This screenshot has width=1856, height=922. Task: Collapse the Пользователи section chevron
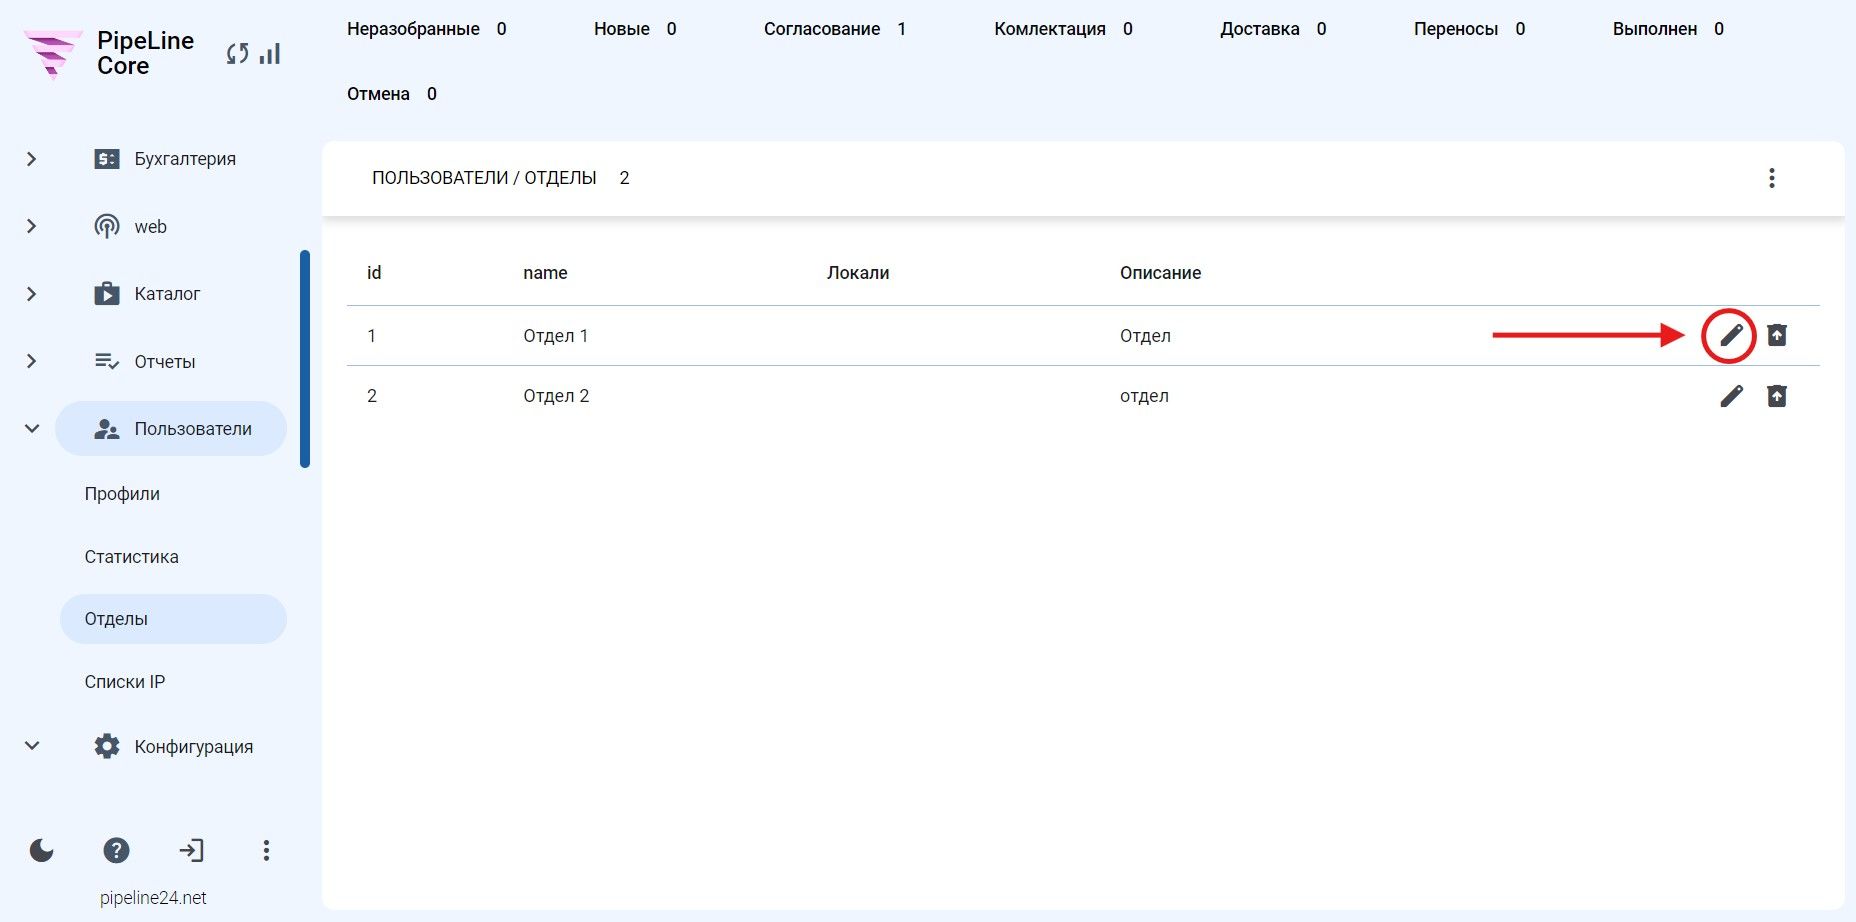tap(32, 428)
